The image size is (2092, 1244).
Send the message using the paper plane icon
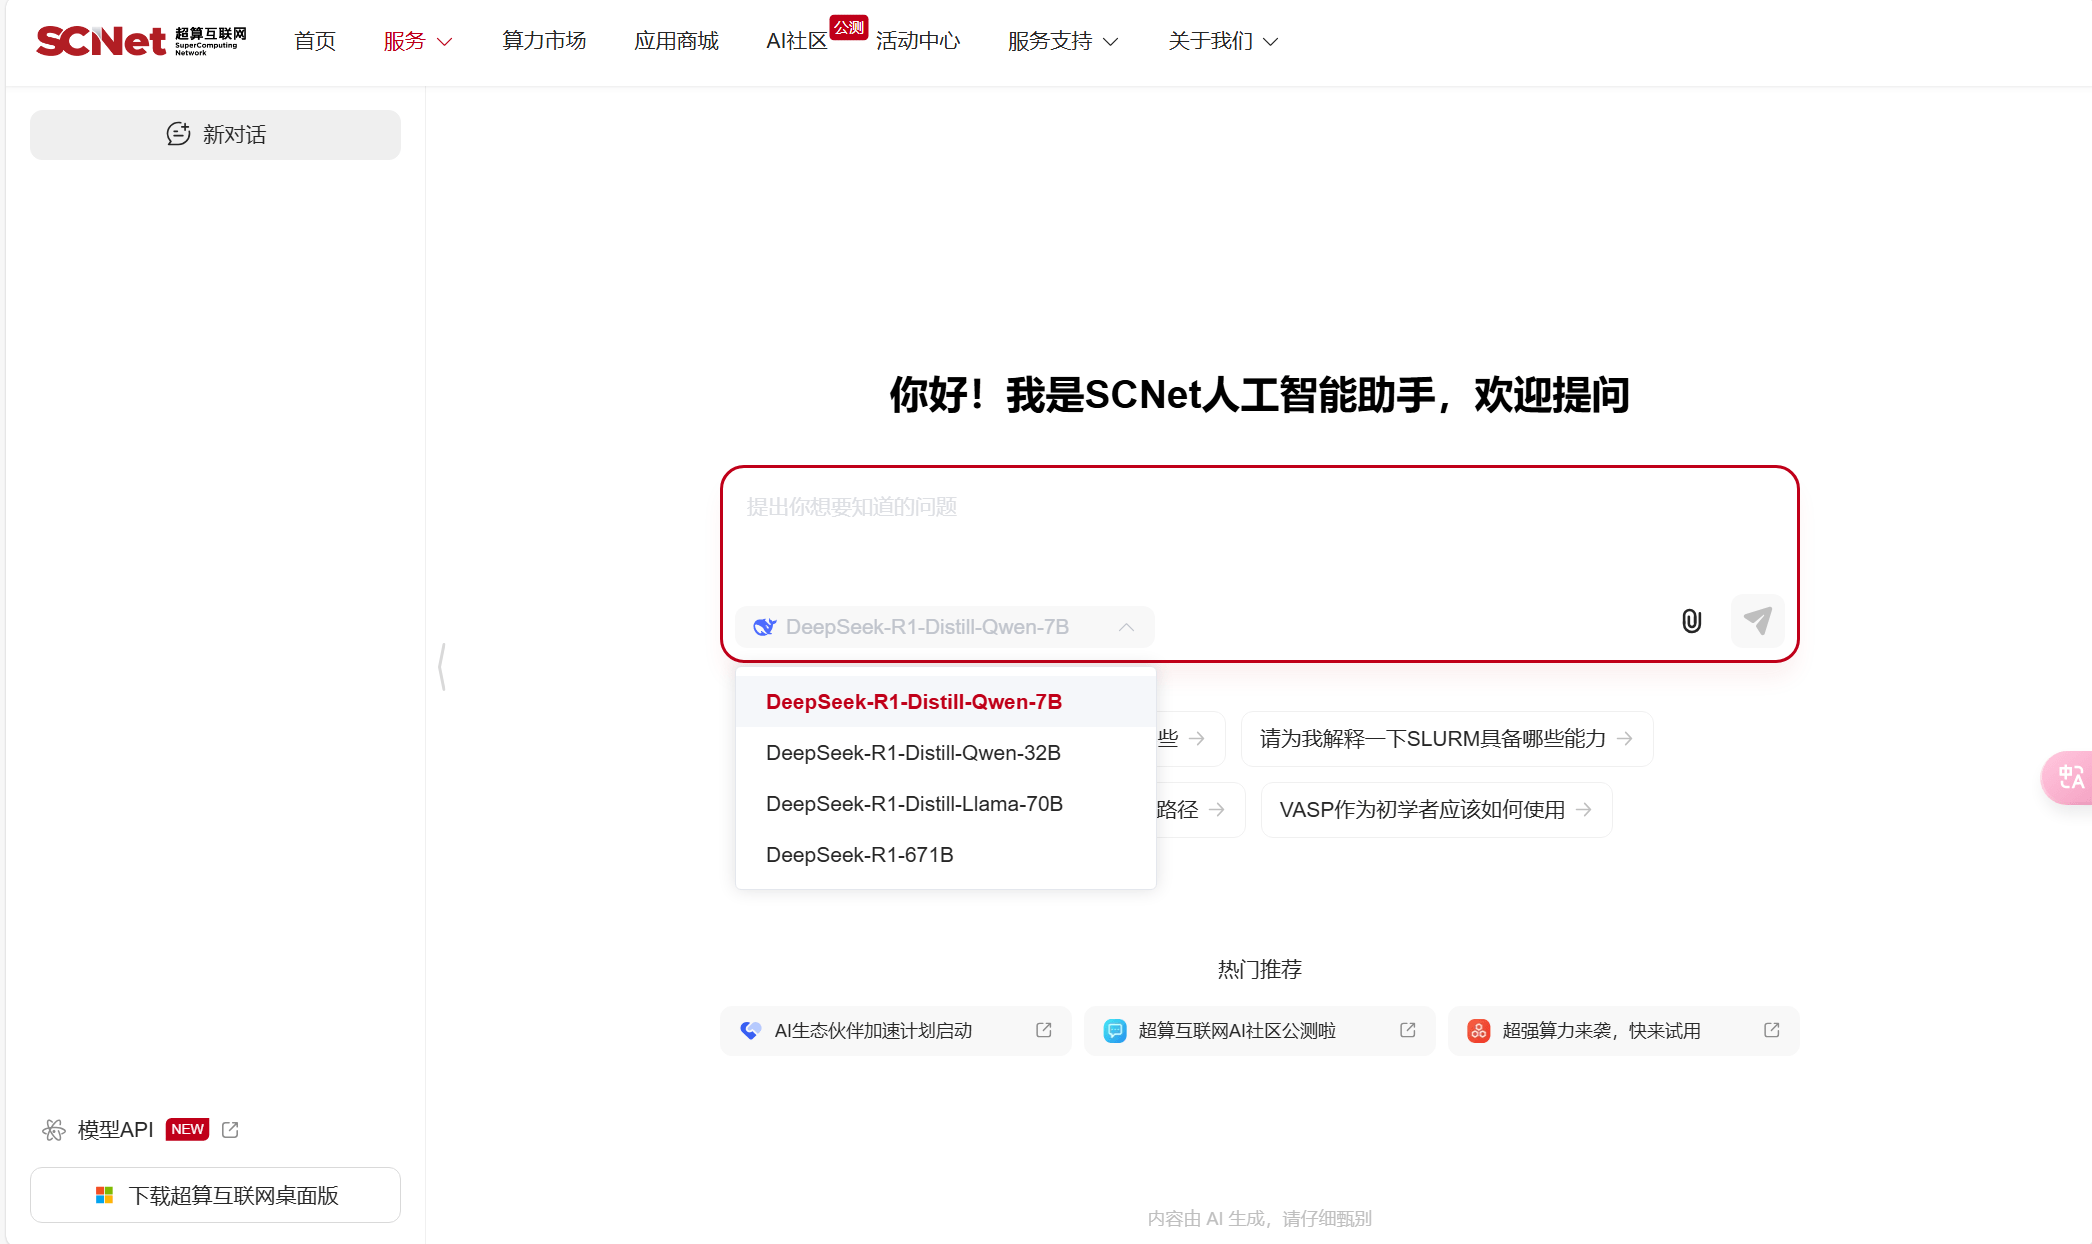pos(1757,621)
